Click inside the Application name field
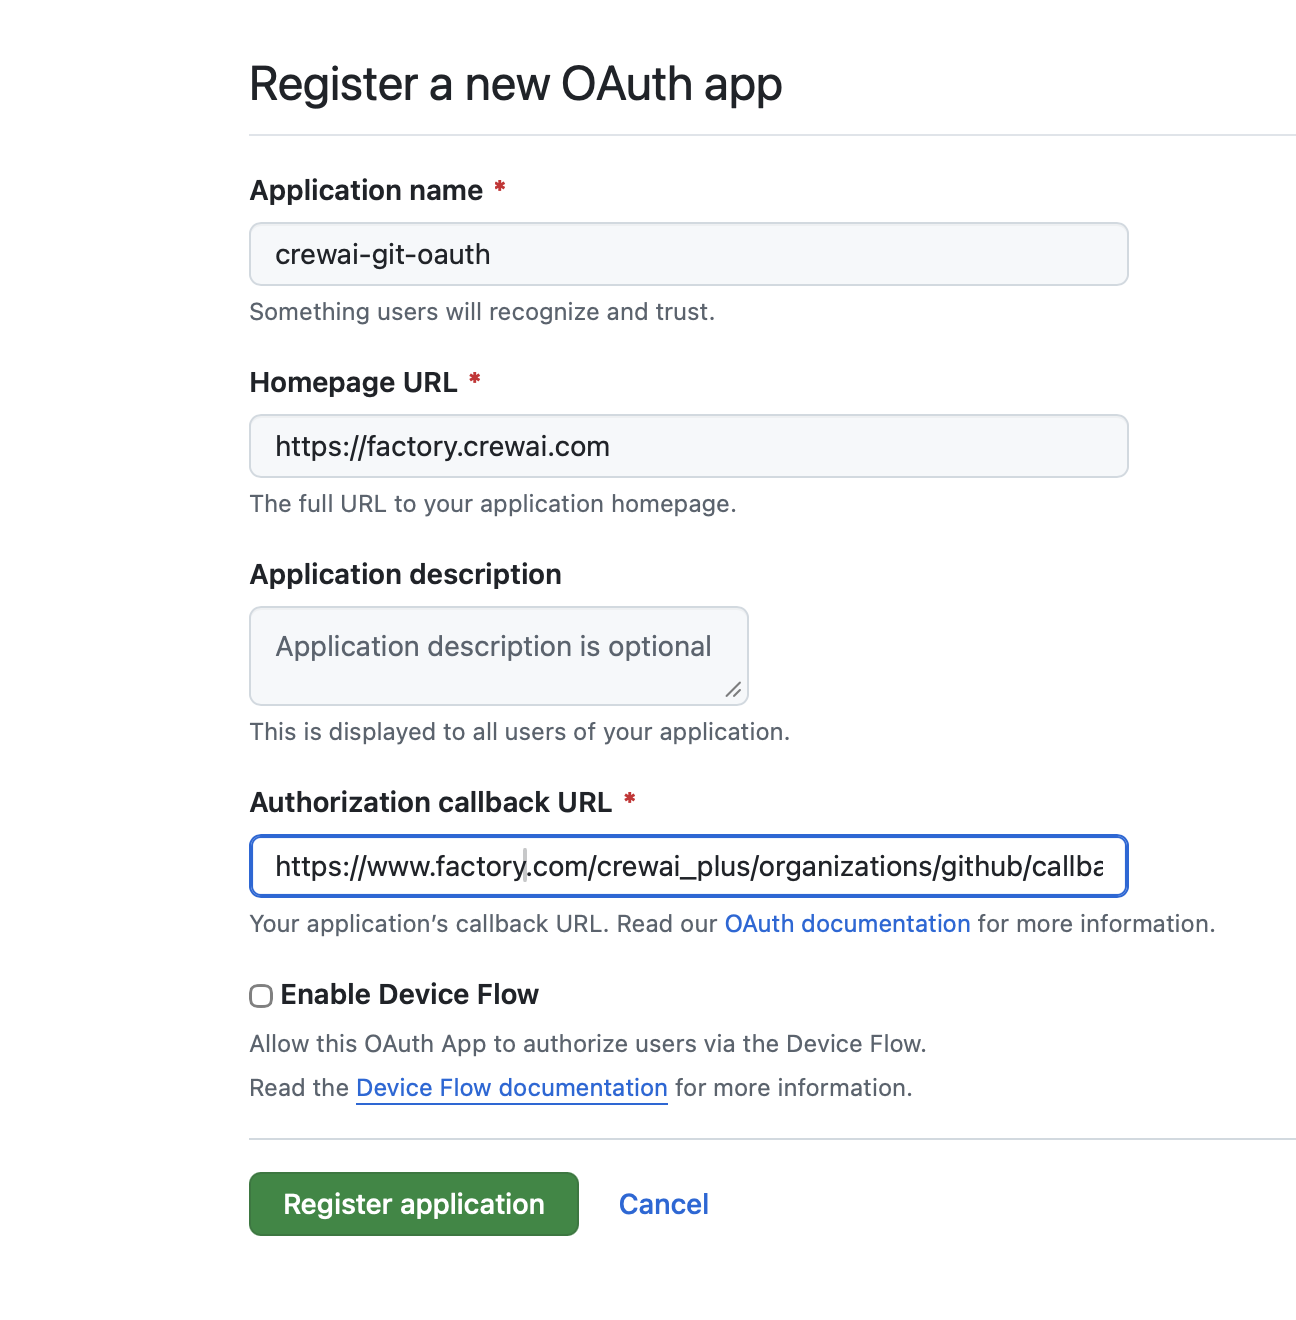Screen dimensions: 1296x1320 coord(688,254)
